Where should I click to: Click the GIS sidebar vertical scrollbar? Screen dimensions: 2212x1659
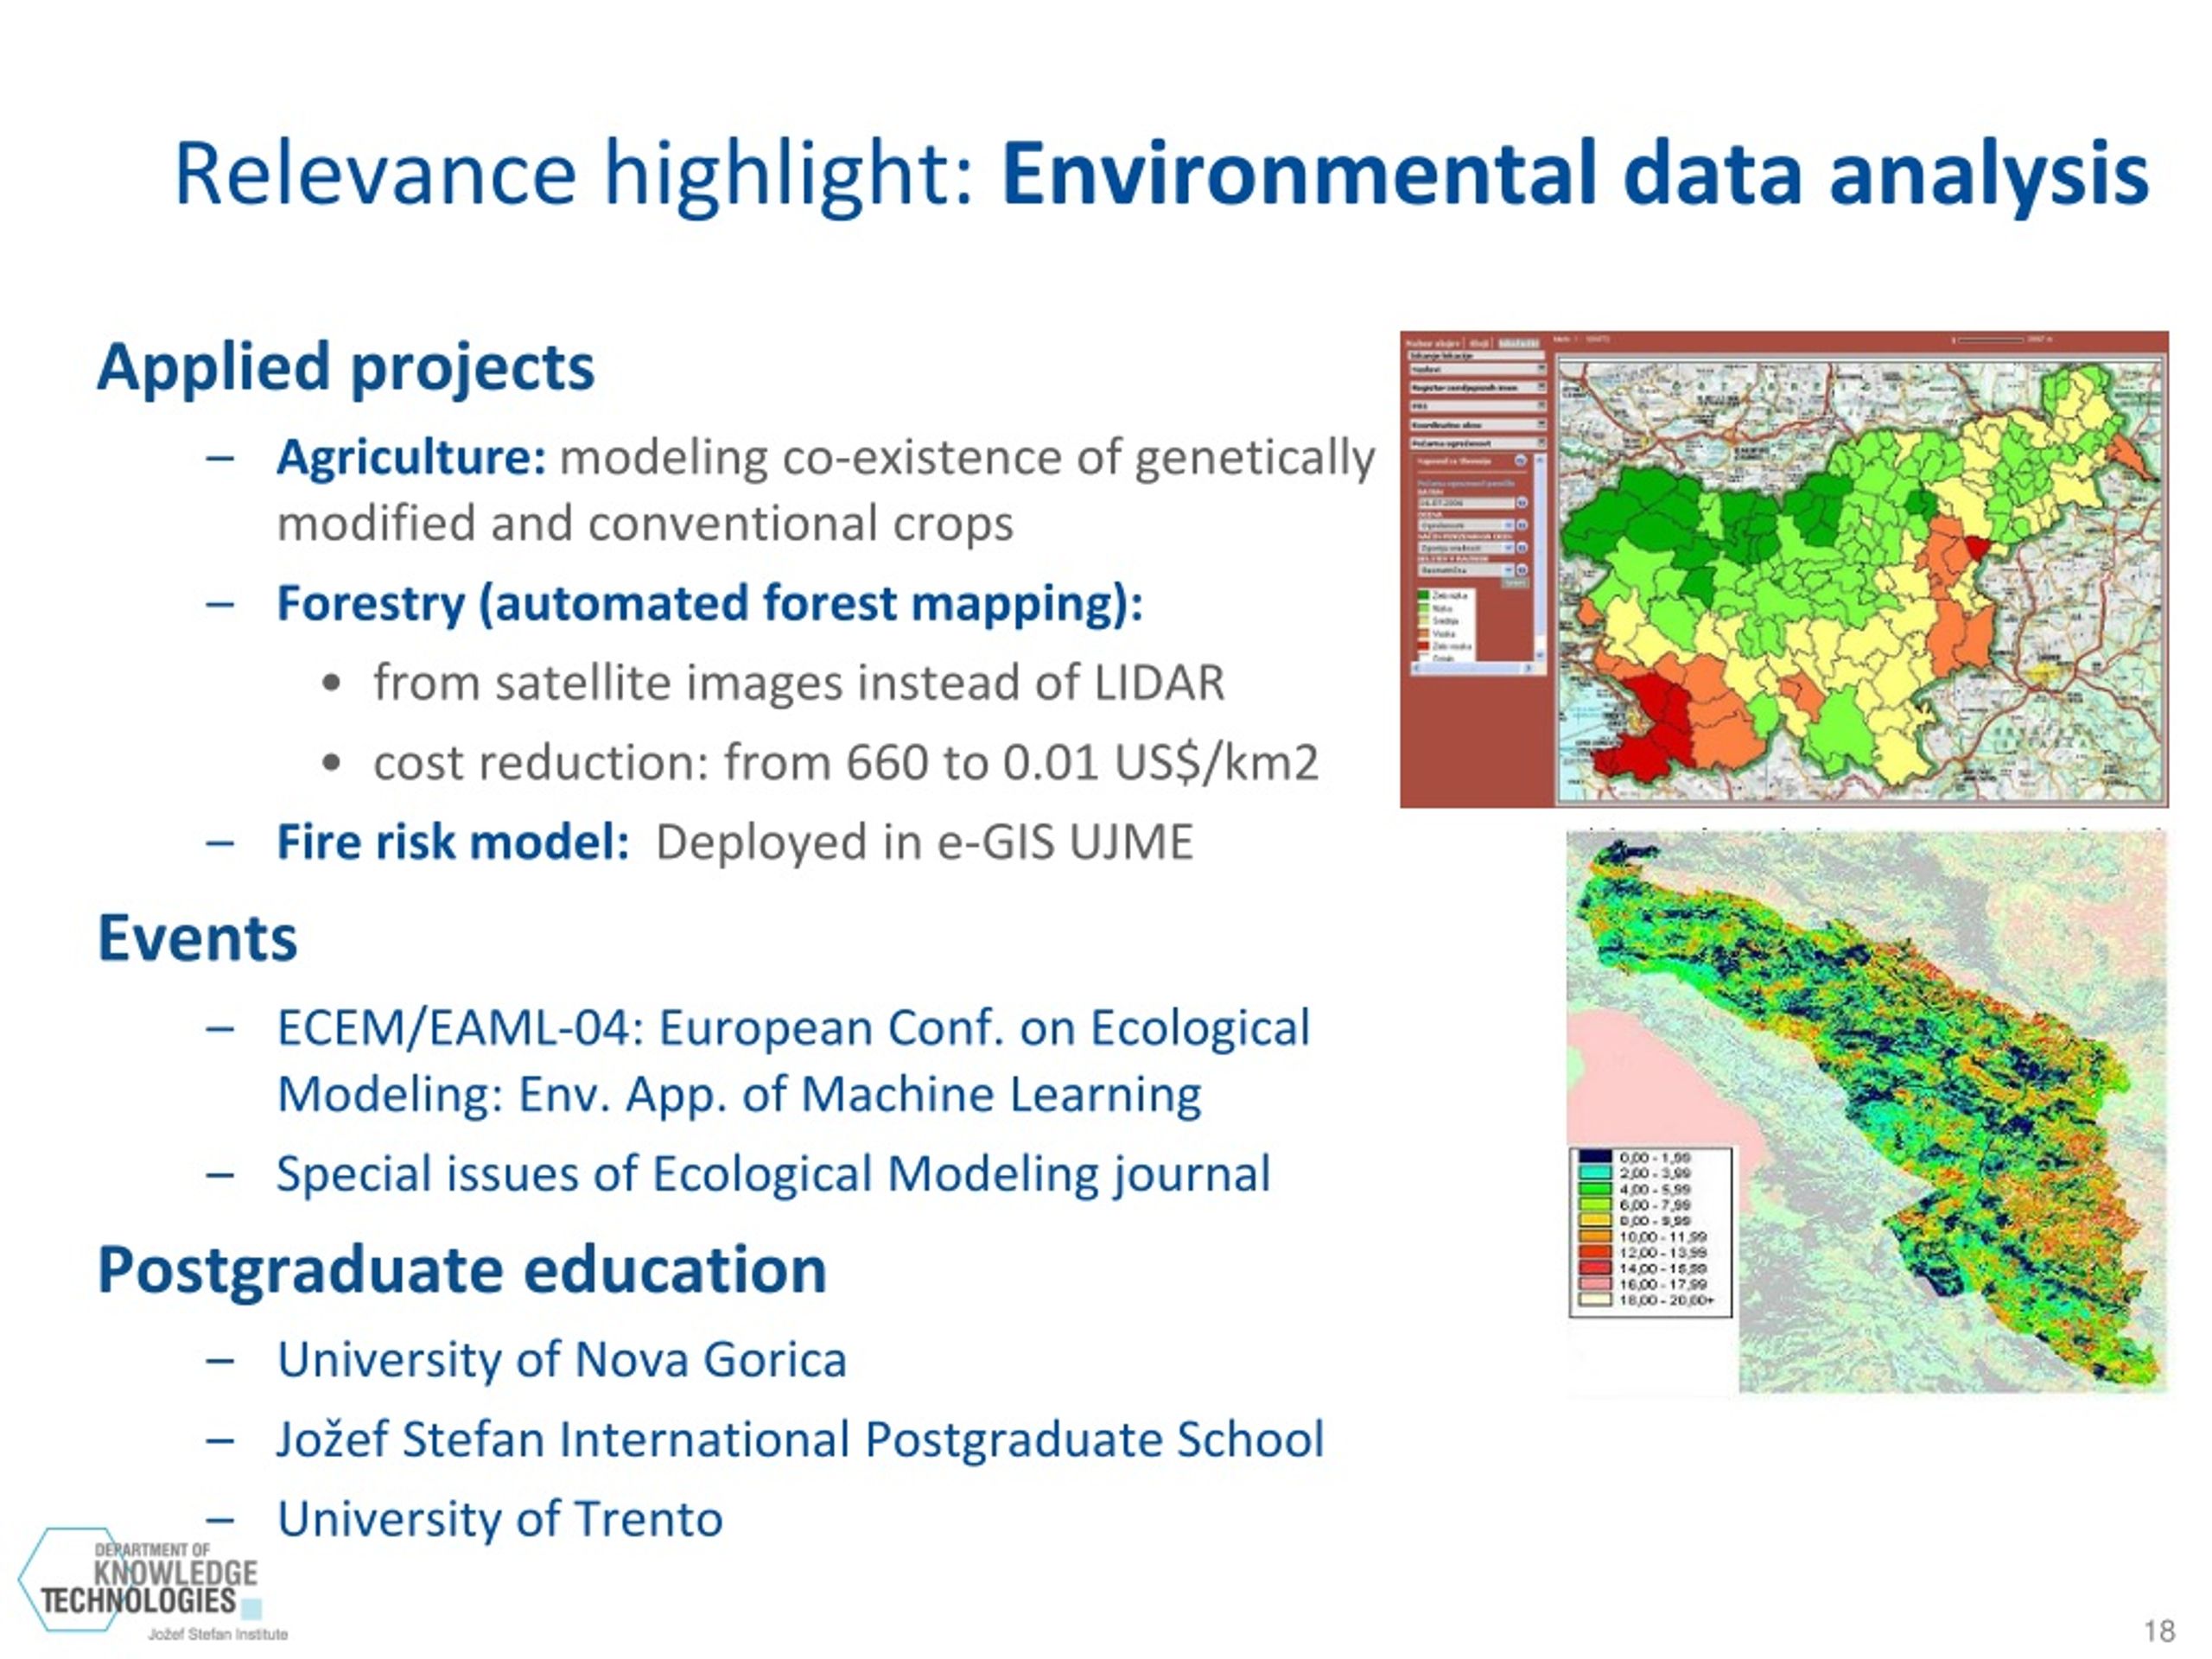1541,559
